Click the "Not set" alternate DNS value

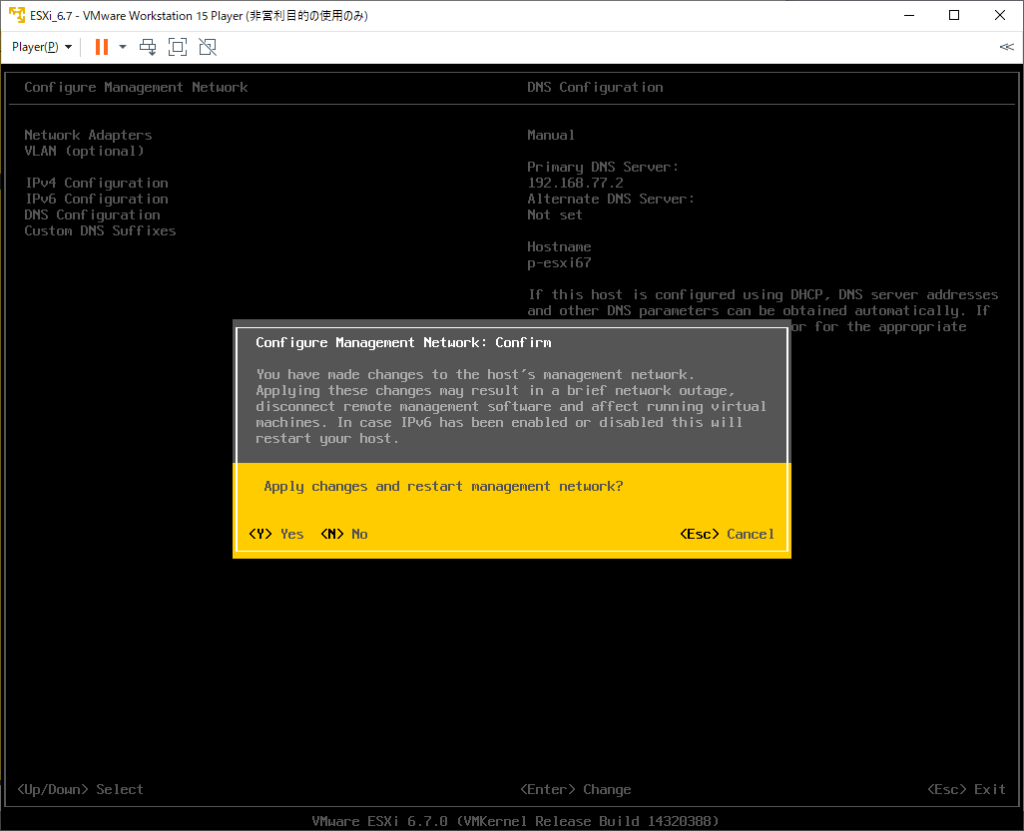[x=554, y=215]
